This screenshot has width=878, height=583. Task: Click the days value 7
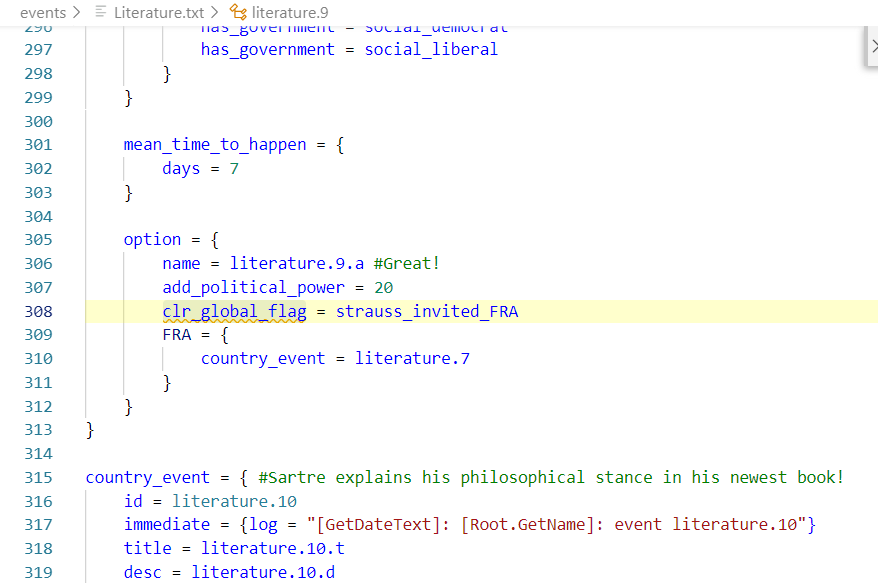click(x=234, y=169)
